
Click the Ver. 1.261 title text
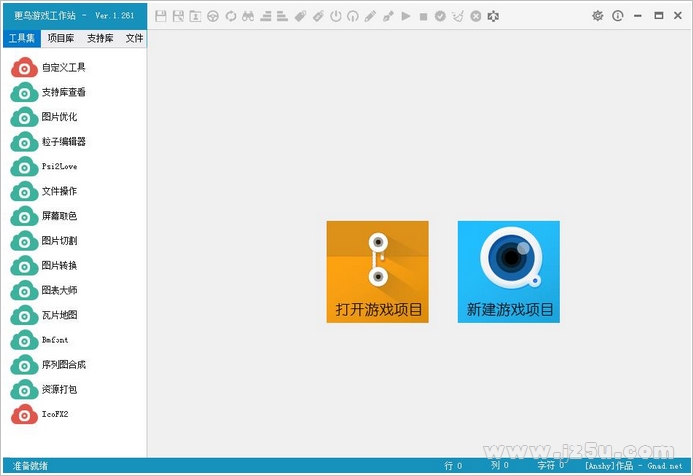pyautogui.click(x=114, y=15)
